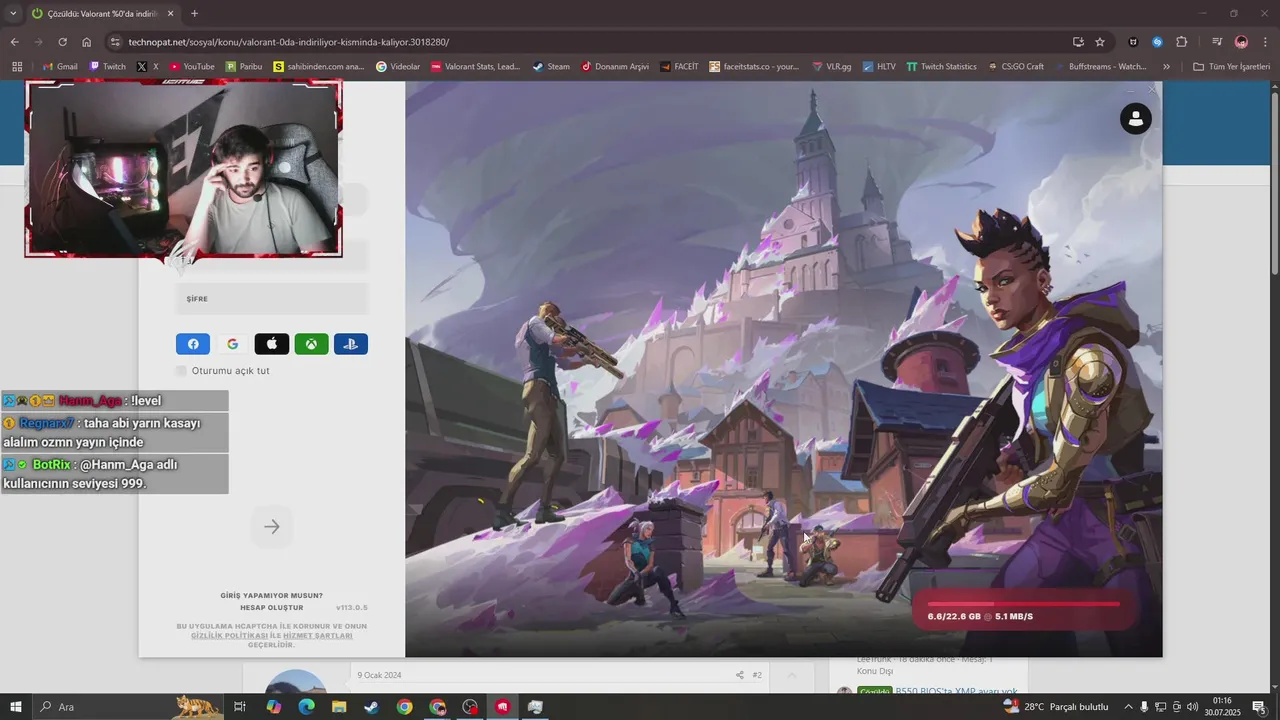Viewport: 1280px width, 720px height.
Task: Click the install app icon in address bar
Action: (x=1078, y=42)
